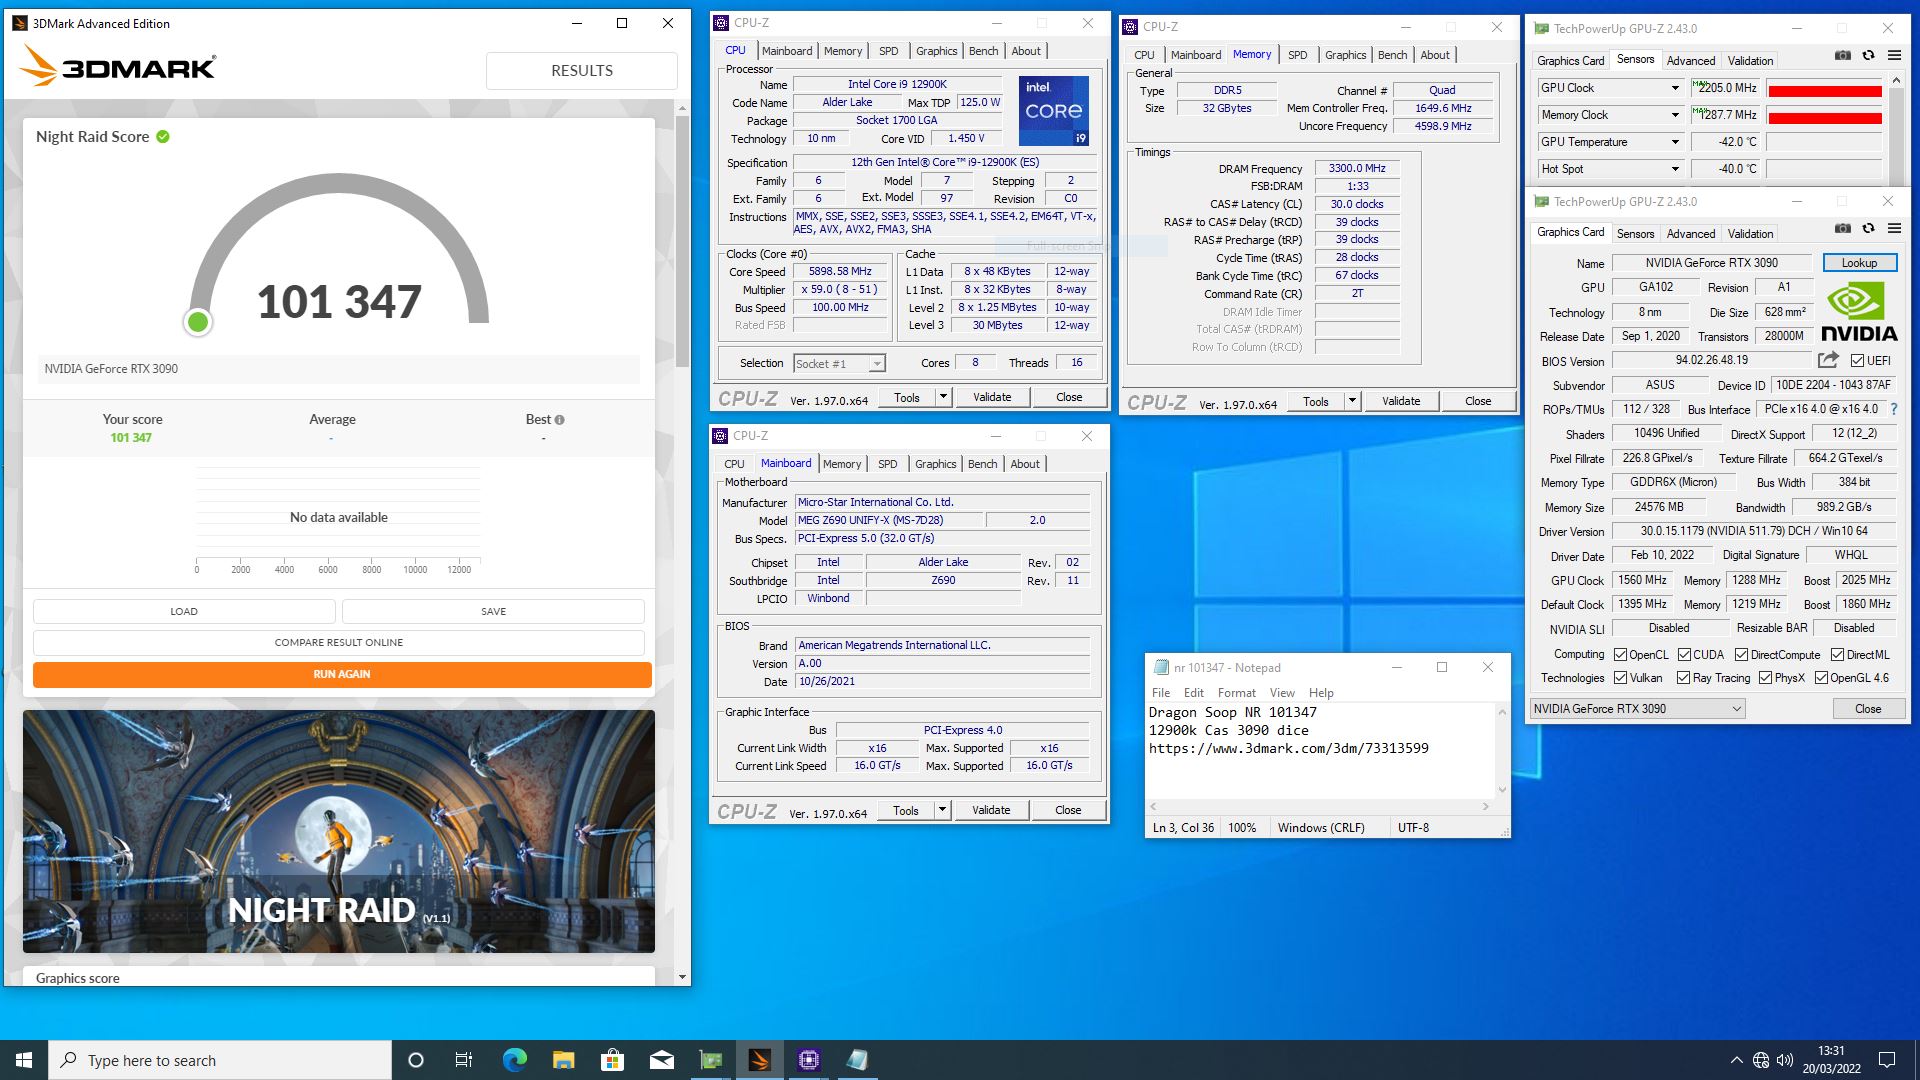Click the Memory Clock red sensor graph bar
Image resolution: width=1920 pixels, height=1080 pixels.
pos(1824,118)
